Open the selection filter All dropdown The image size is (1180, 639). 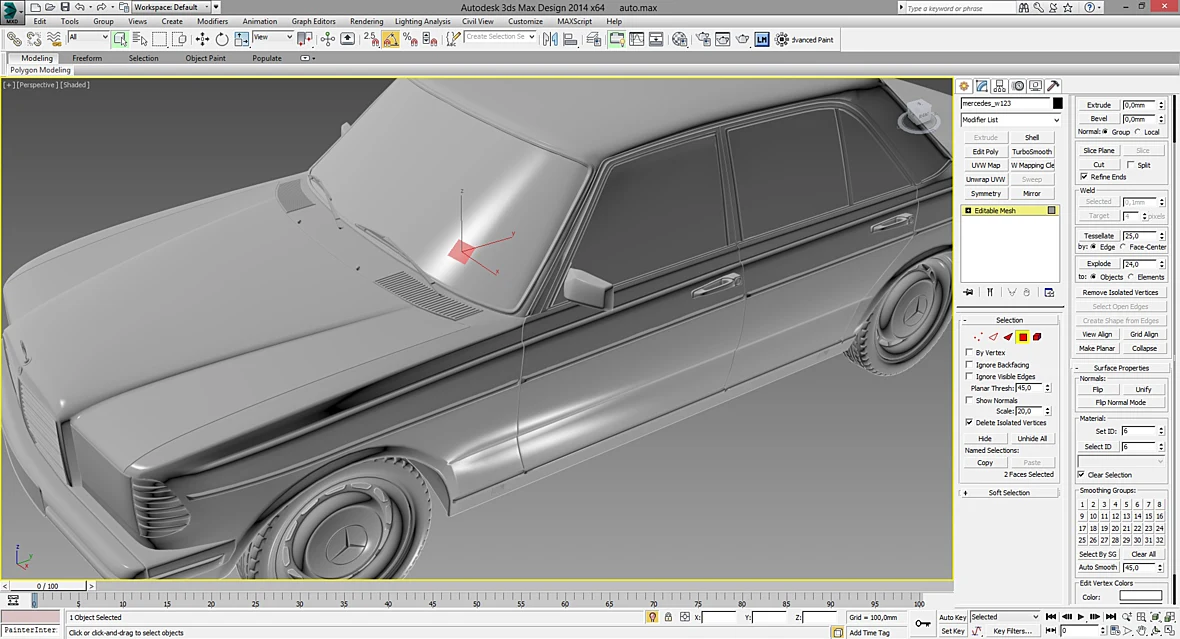[88, 37]
